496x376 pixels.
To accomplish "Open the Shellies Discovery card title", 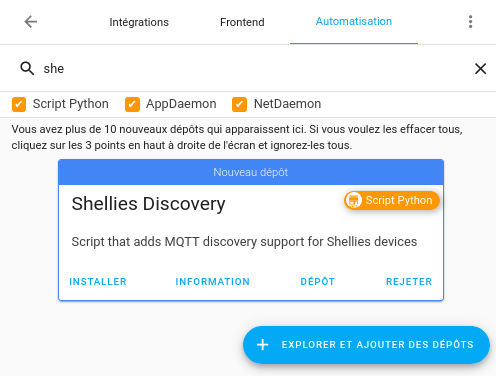I will (148, 204).
